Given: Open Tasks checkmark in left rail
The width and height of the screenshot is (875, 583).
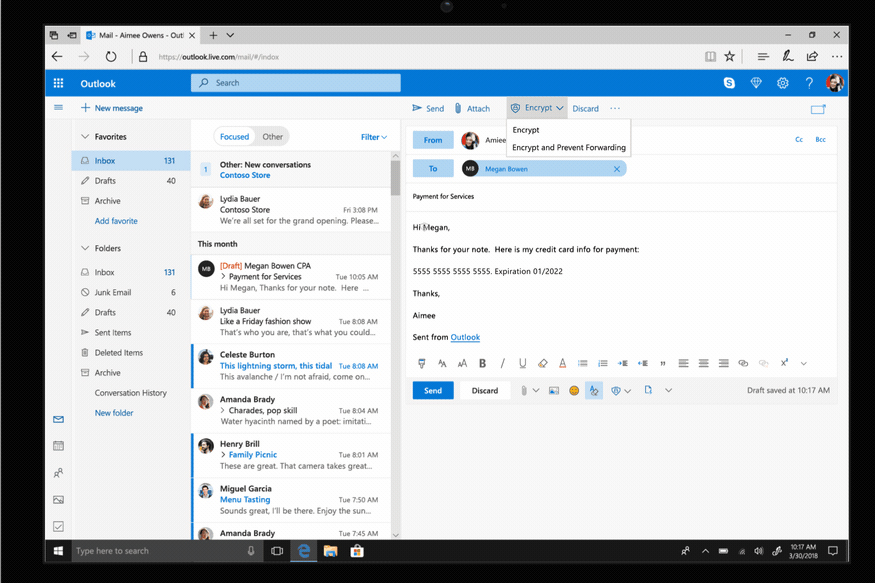Looking at the screenshot, I should [58, 526].
